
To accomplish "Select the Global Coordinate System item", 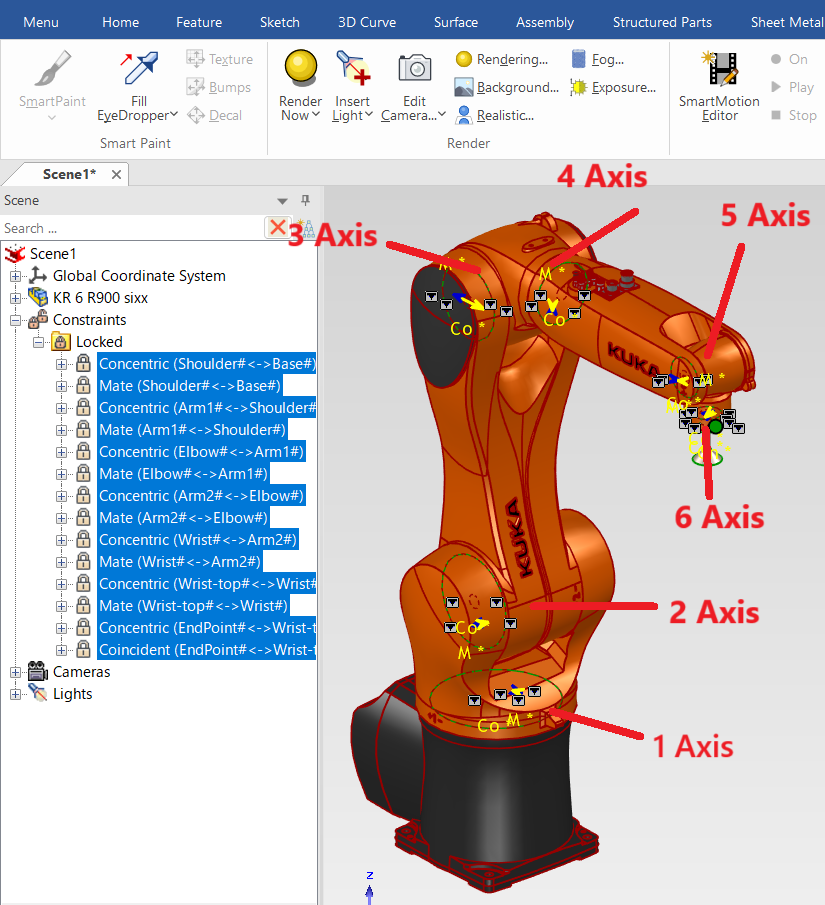I will point(139,276).
